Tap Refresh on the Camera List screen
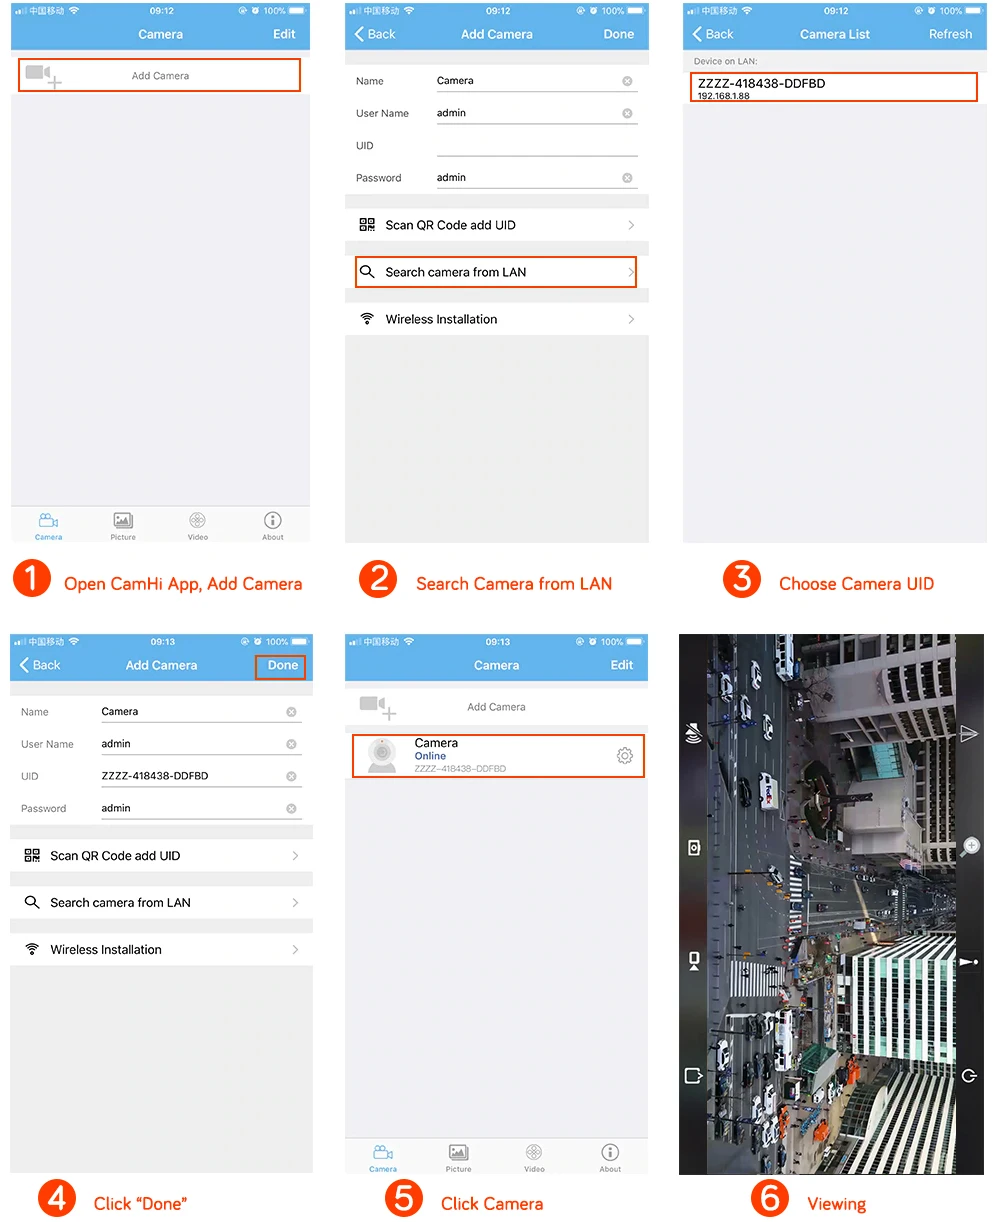 pyautogui.click(x=950, y=34)
